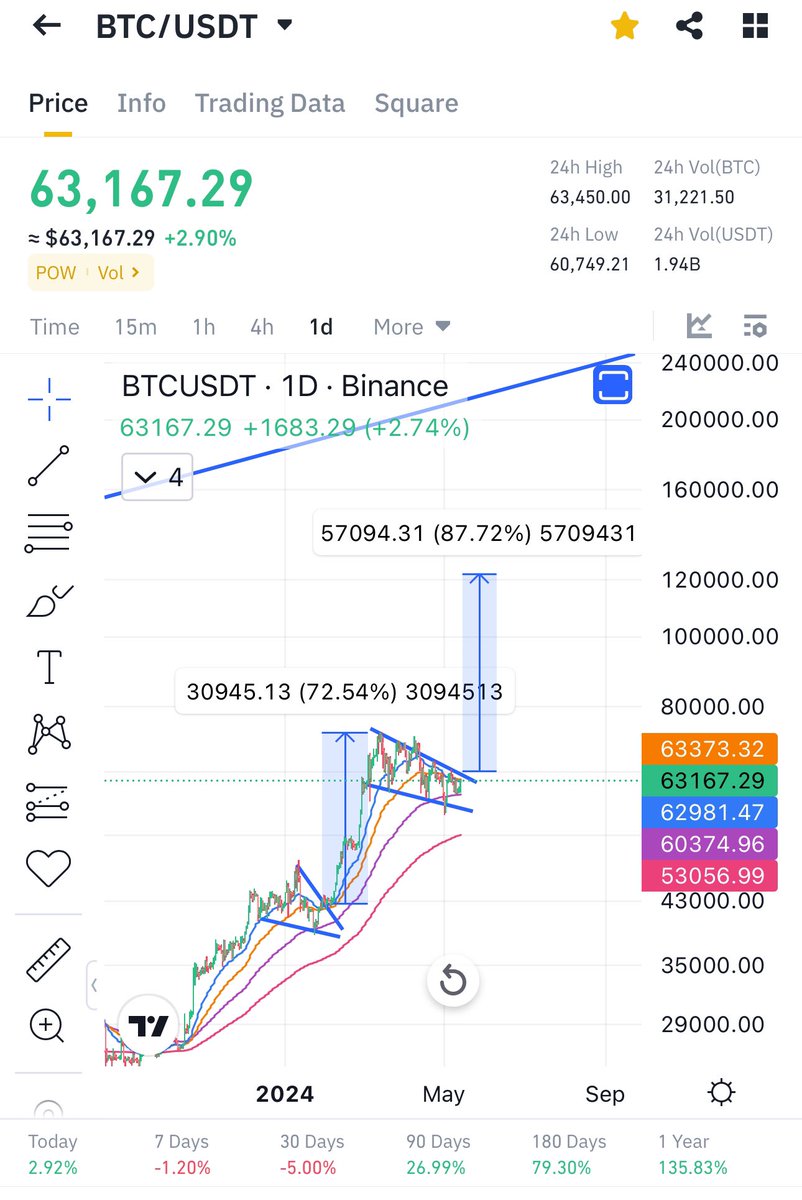This screenshot has width=802, height=1200.
Task: Open the Square tab
Action: 416,103
